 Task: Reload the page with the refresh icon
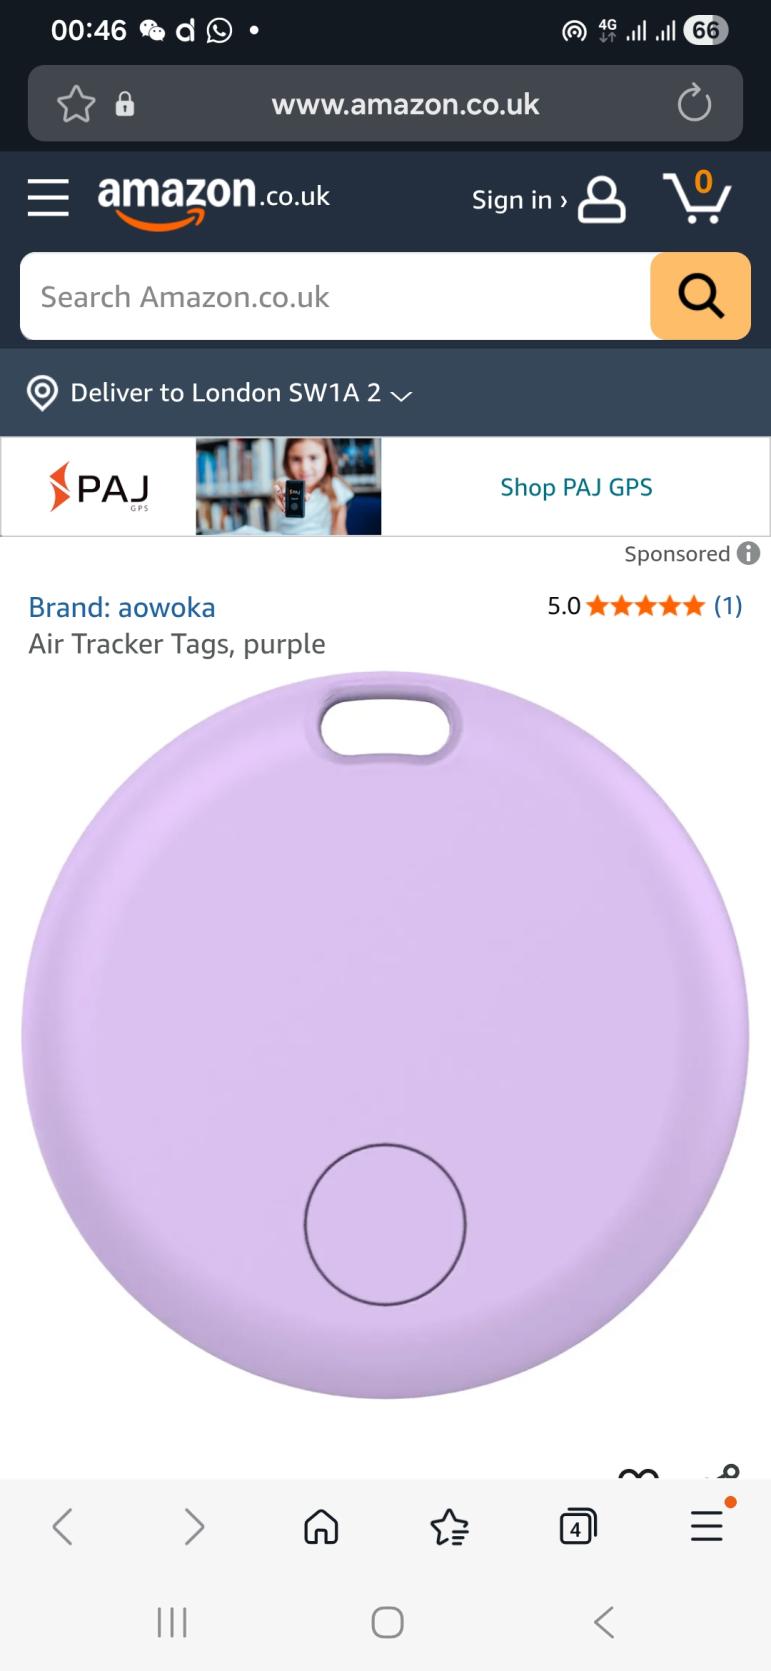click(694, 103)
